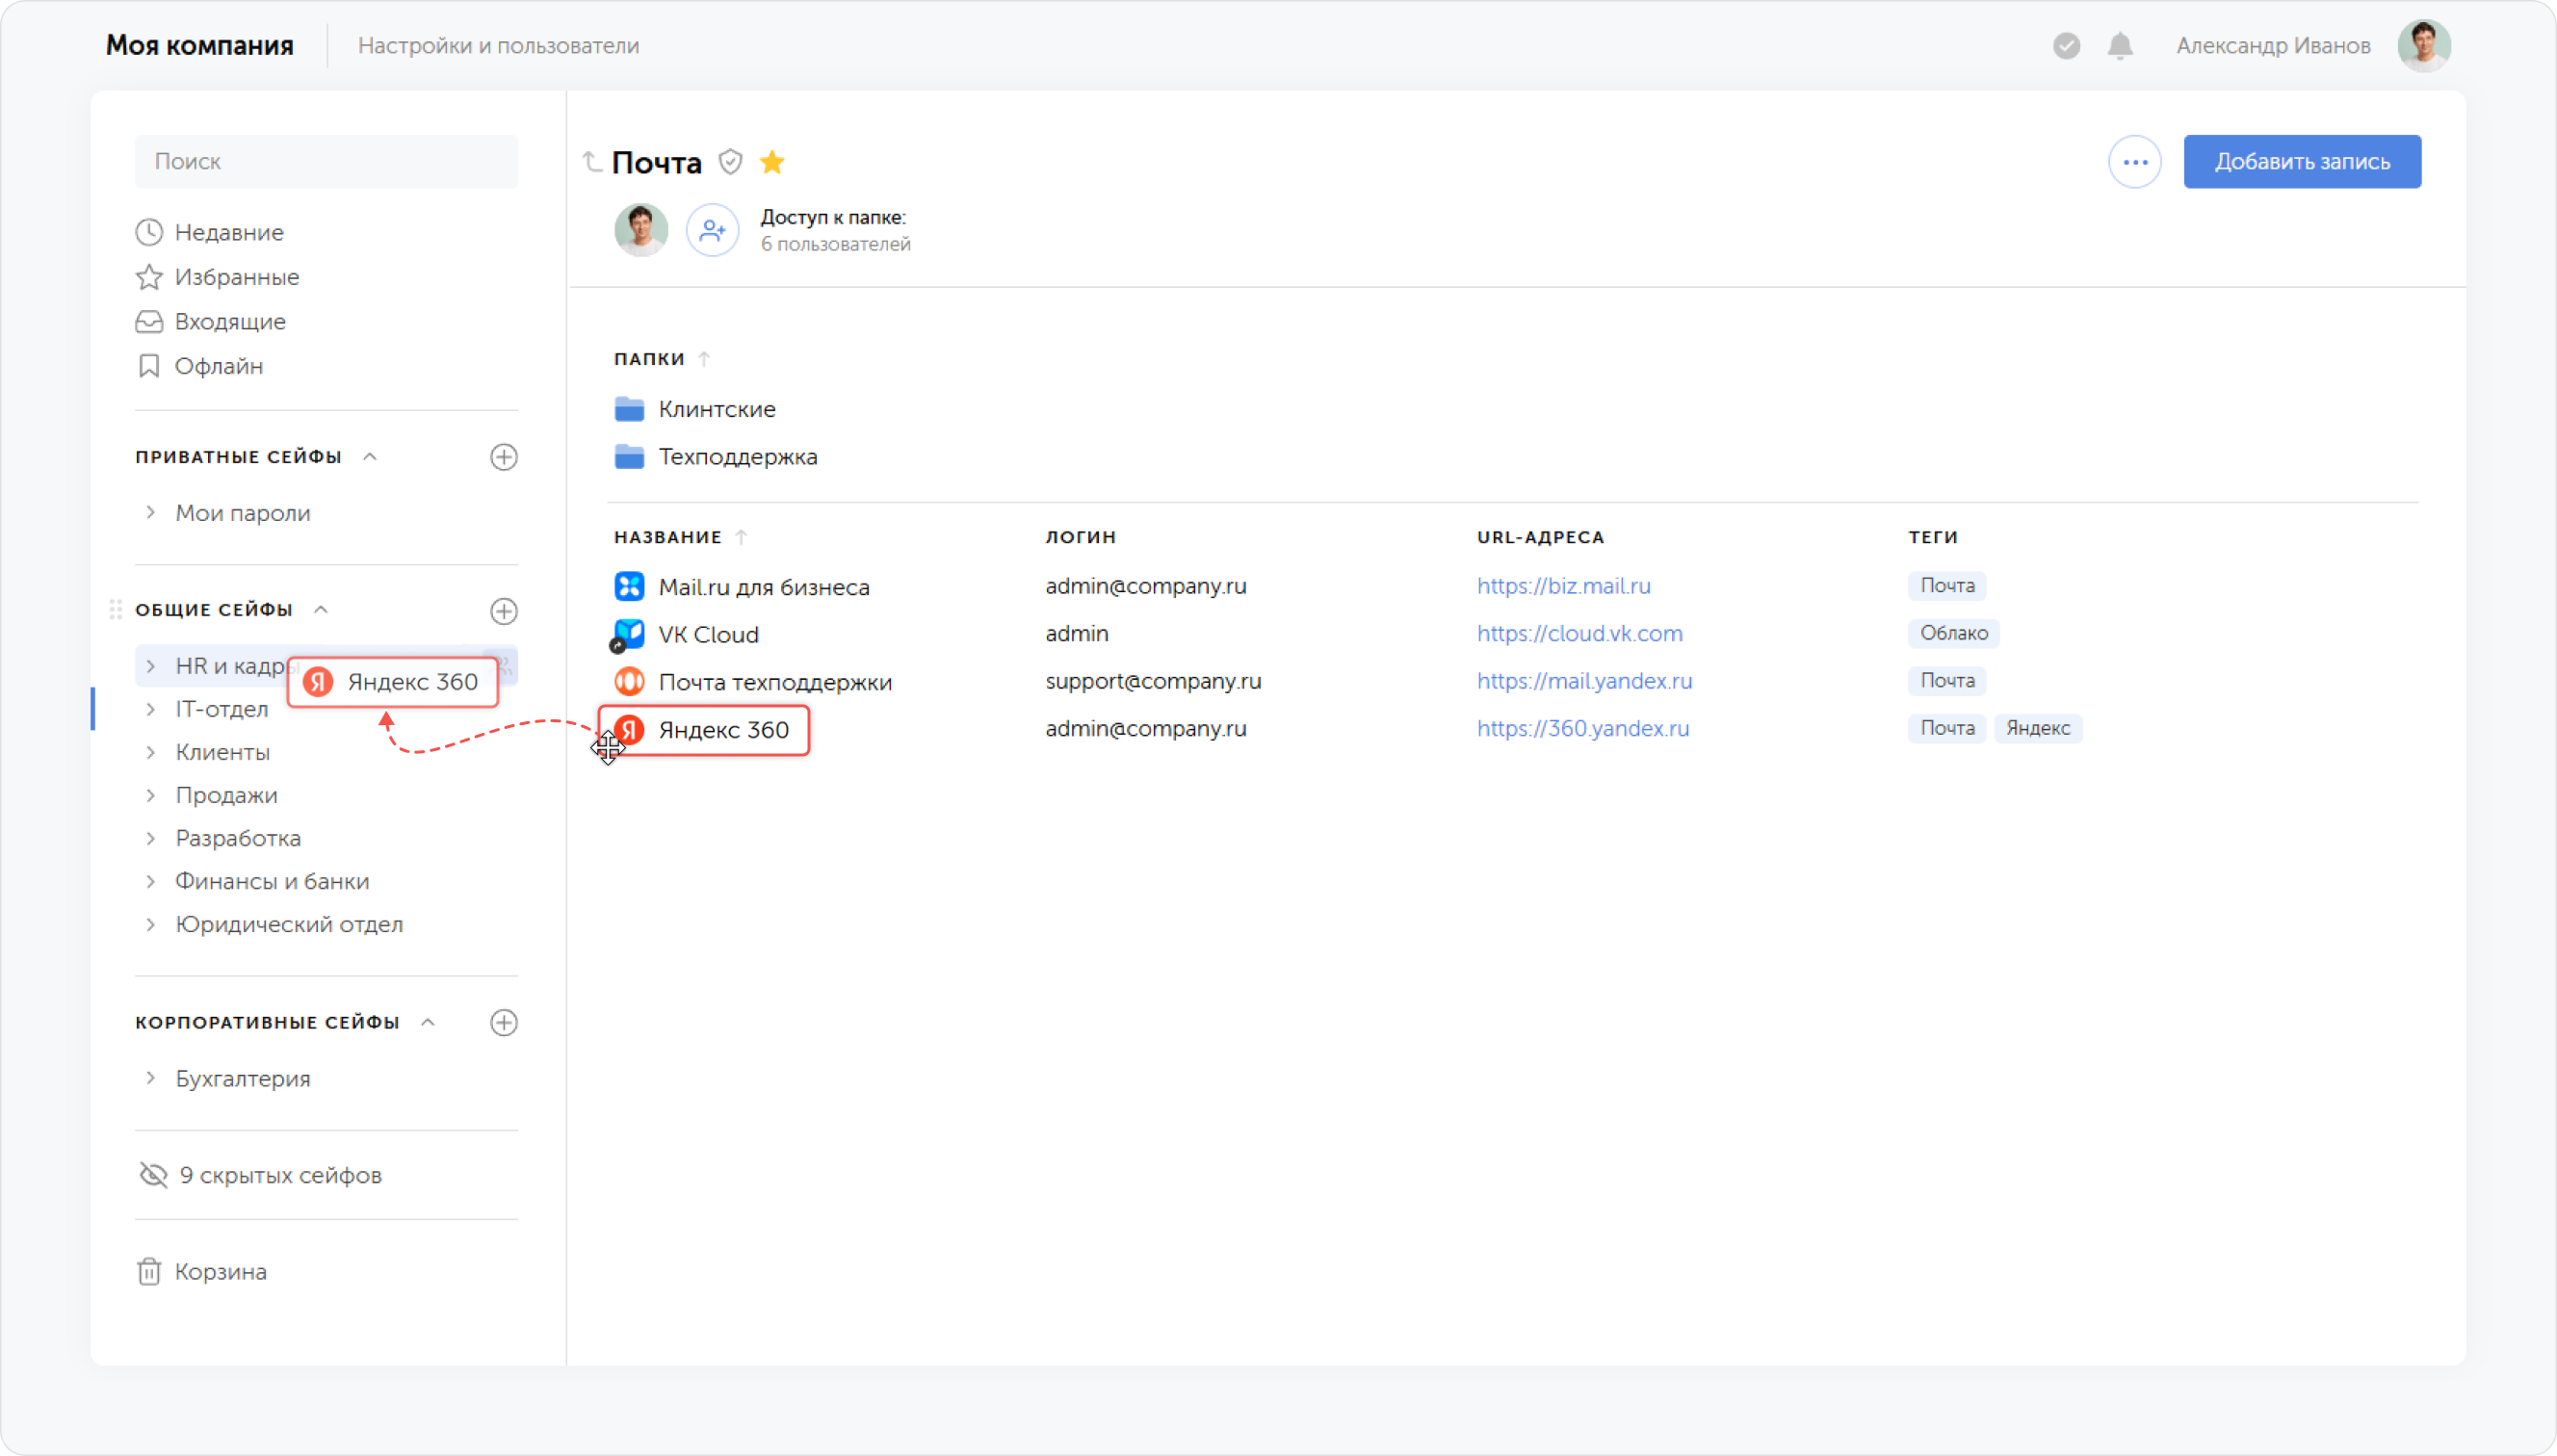
Task: Click the Облако tag
Action: (x=1953, y=633)
